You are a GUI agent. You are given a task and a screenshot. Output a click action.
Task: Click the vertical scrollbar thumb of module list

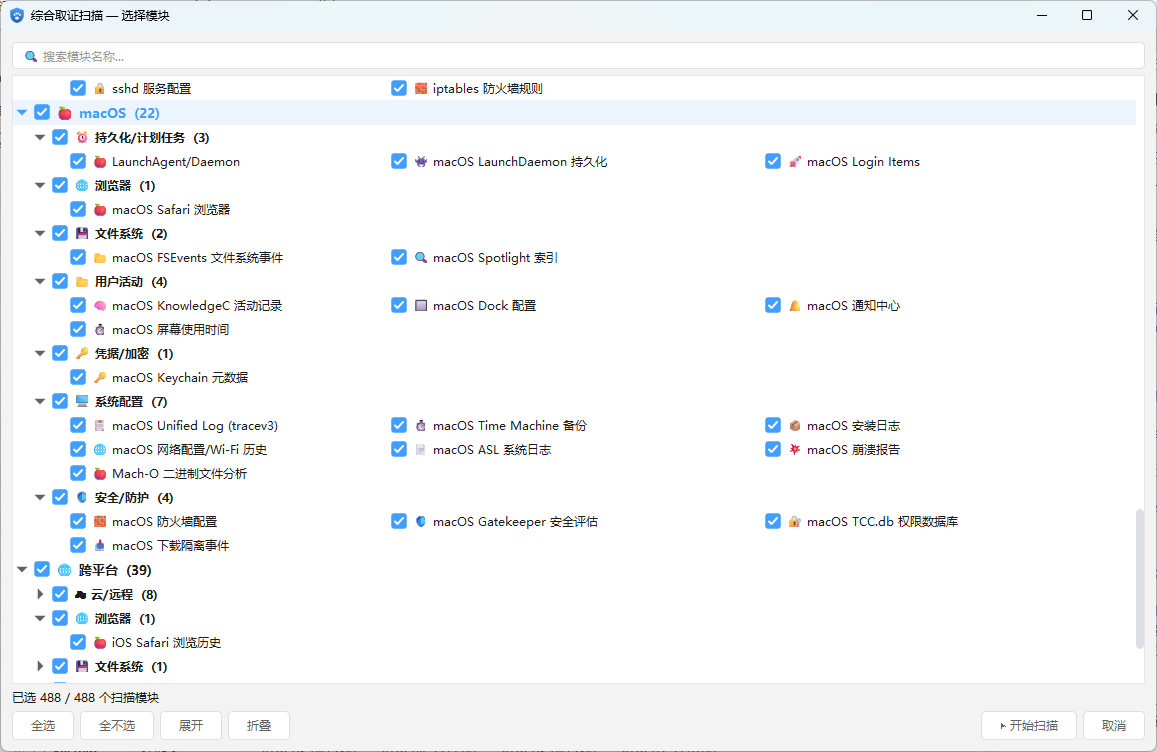pyautogui.click(x=1140, y=579)
